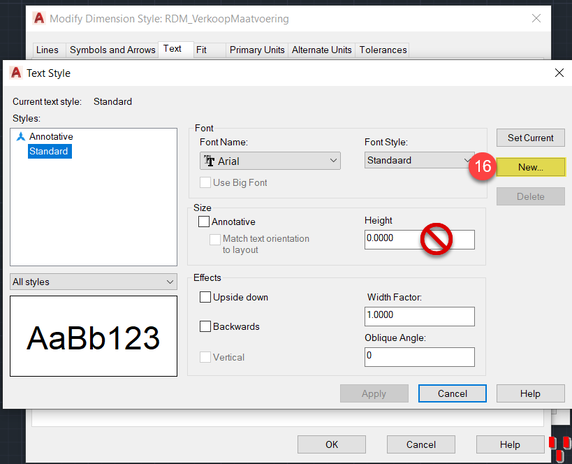Click the AutoCAD logo in Text Style title
This screenshot has height=464, width=572.
pyautogui.click(x=16, y=73)
